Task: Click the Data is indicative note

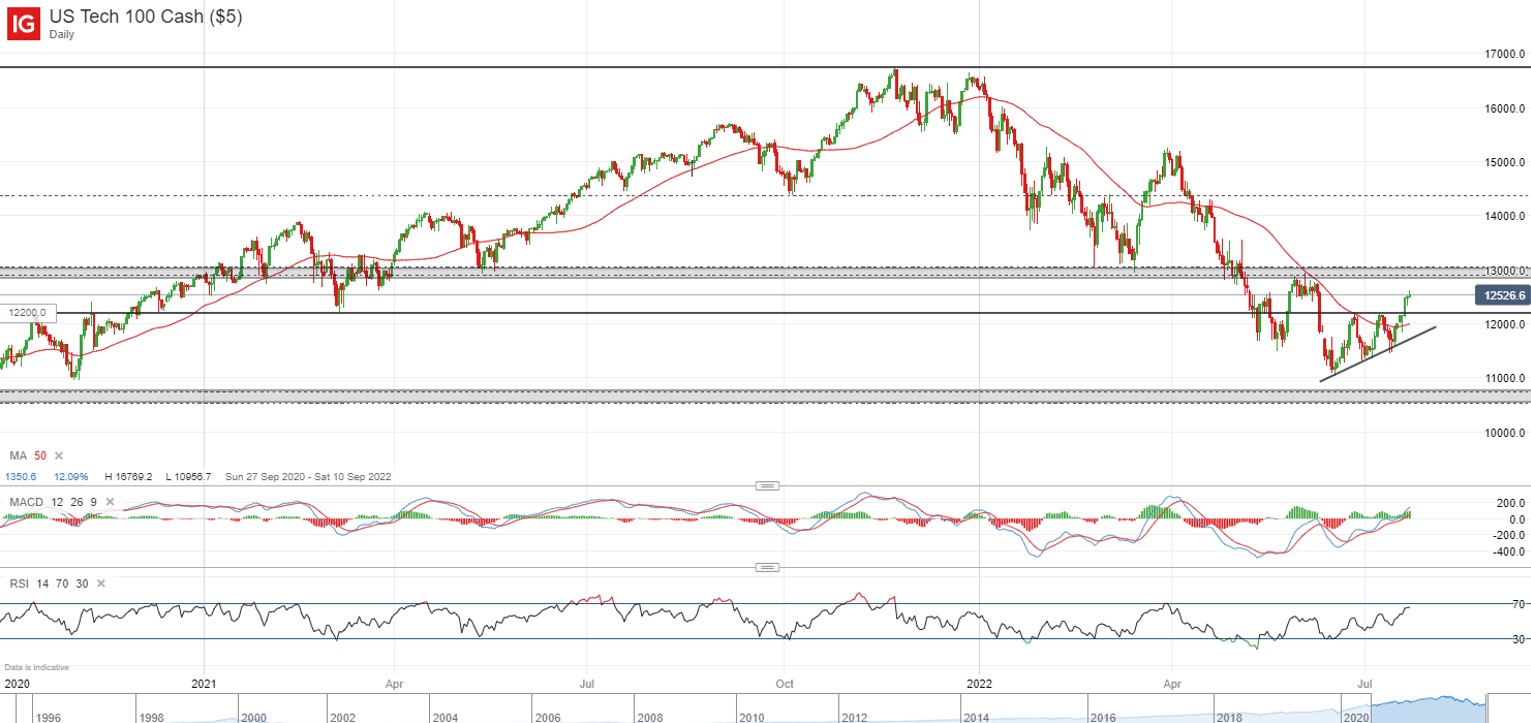Action: pos(37,667)
